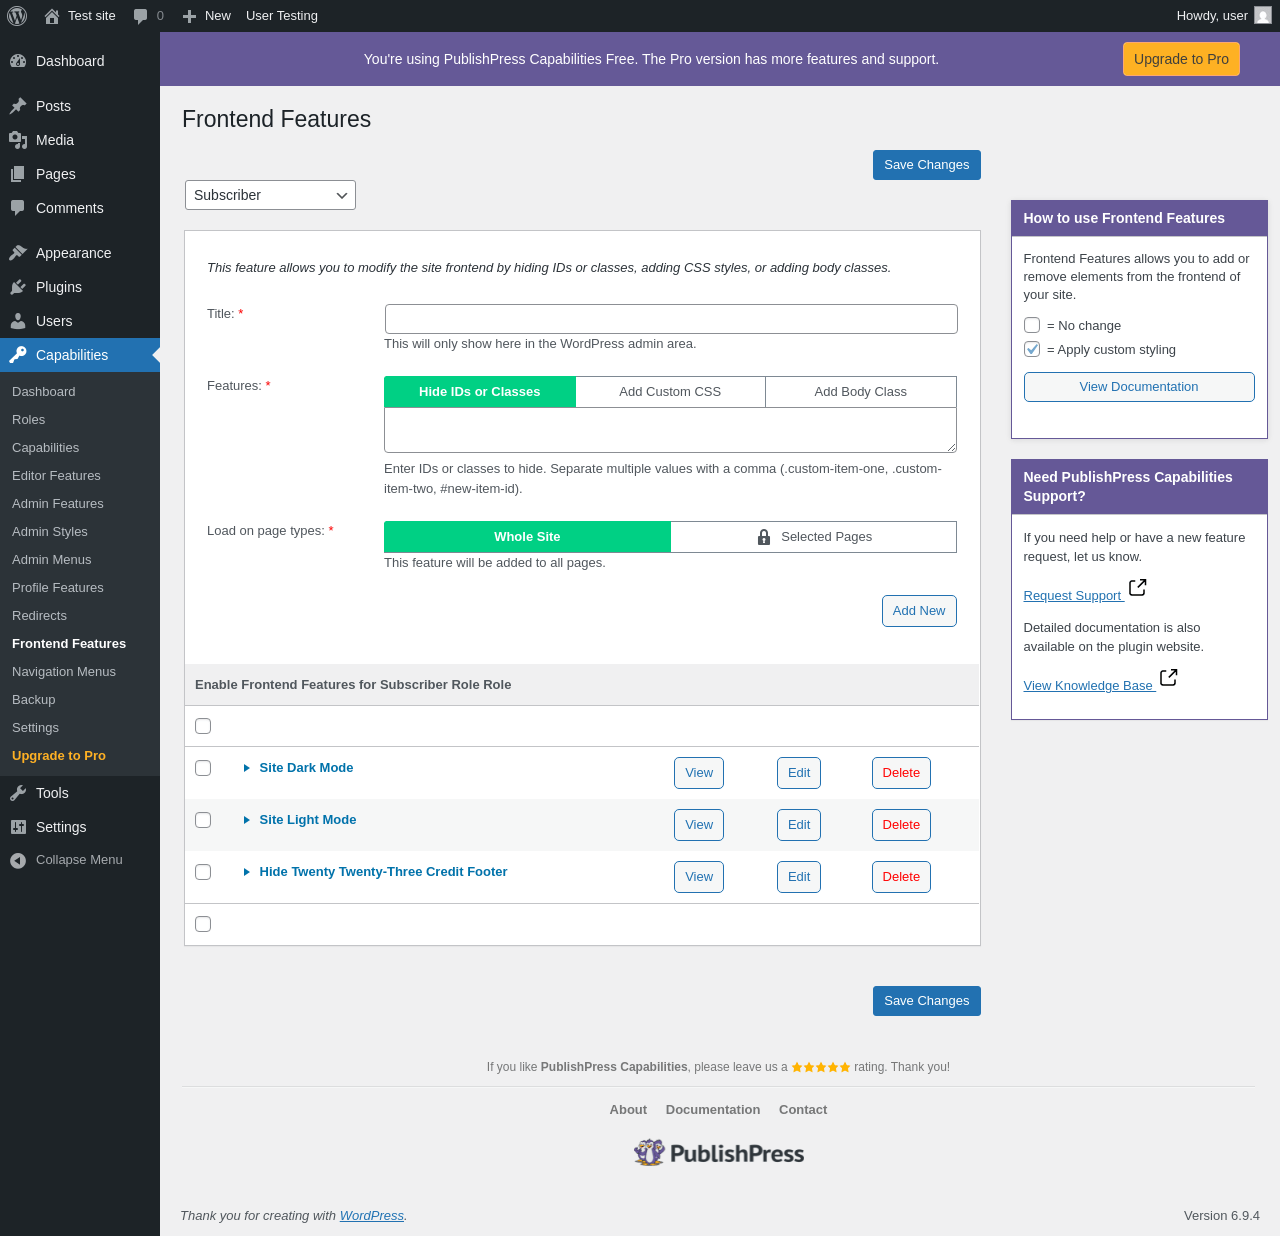Switch to Add Custom CSS tab
Screen dimensions: 1280x1236
(670, 392)
